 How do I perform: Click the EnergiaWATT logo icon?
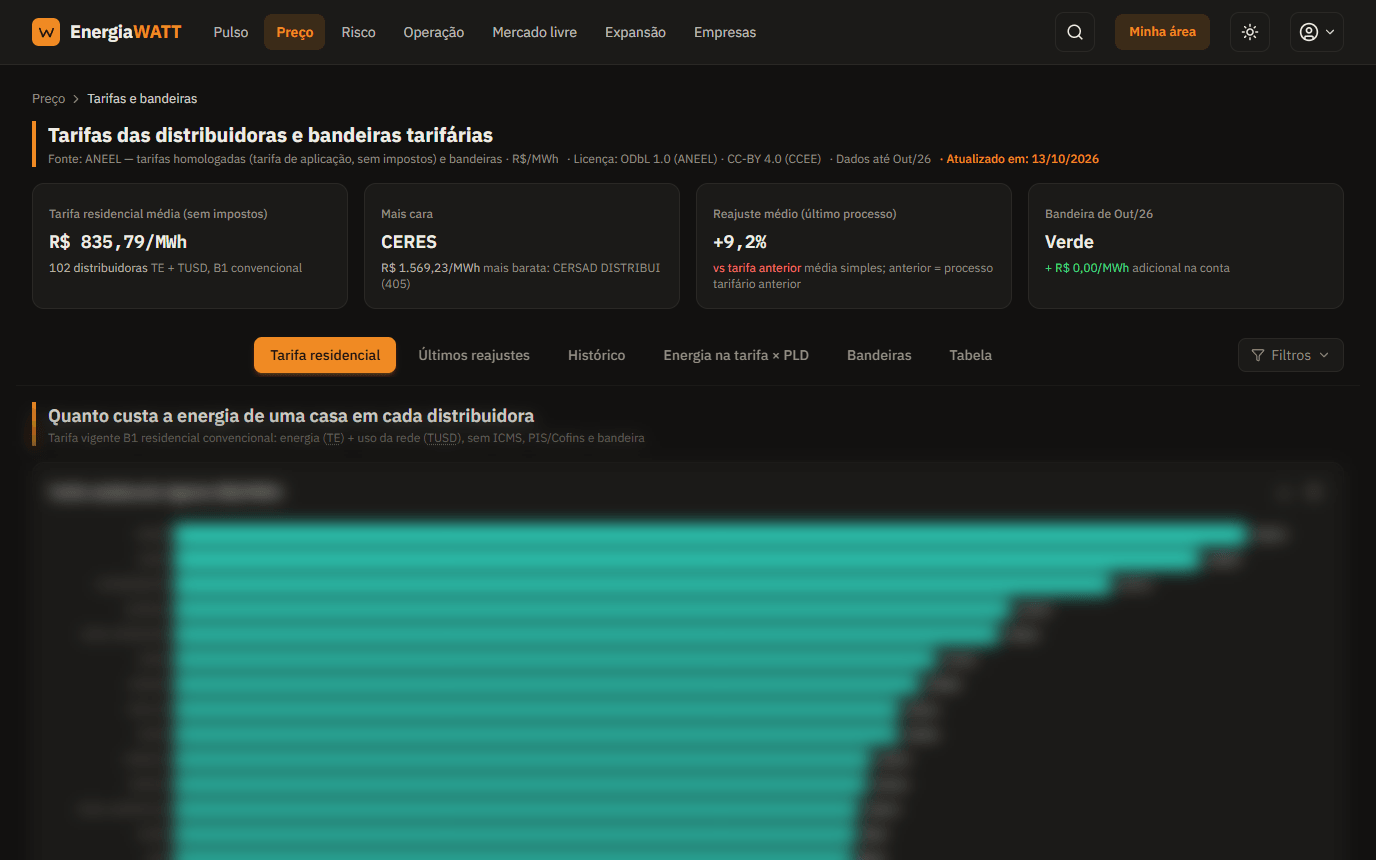[x=46, y=32]
